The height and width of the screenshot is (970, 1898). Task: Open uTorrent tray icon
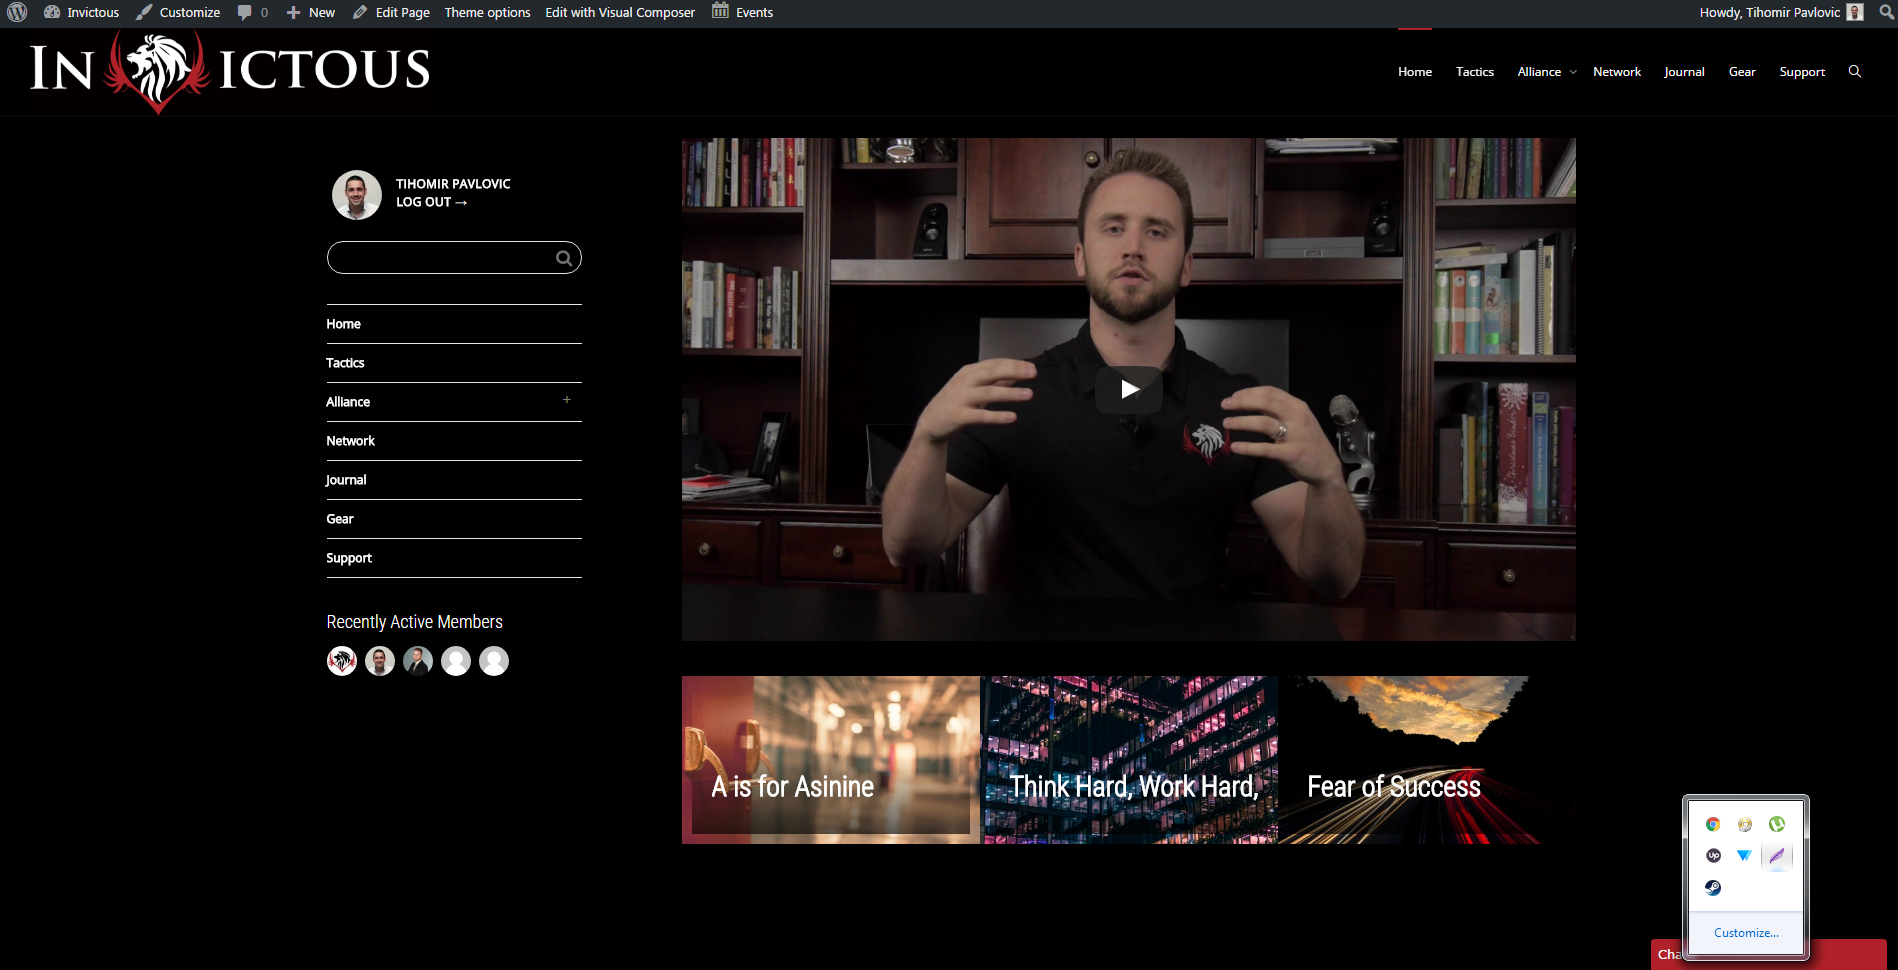tap(1776, 824)
